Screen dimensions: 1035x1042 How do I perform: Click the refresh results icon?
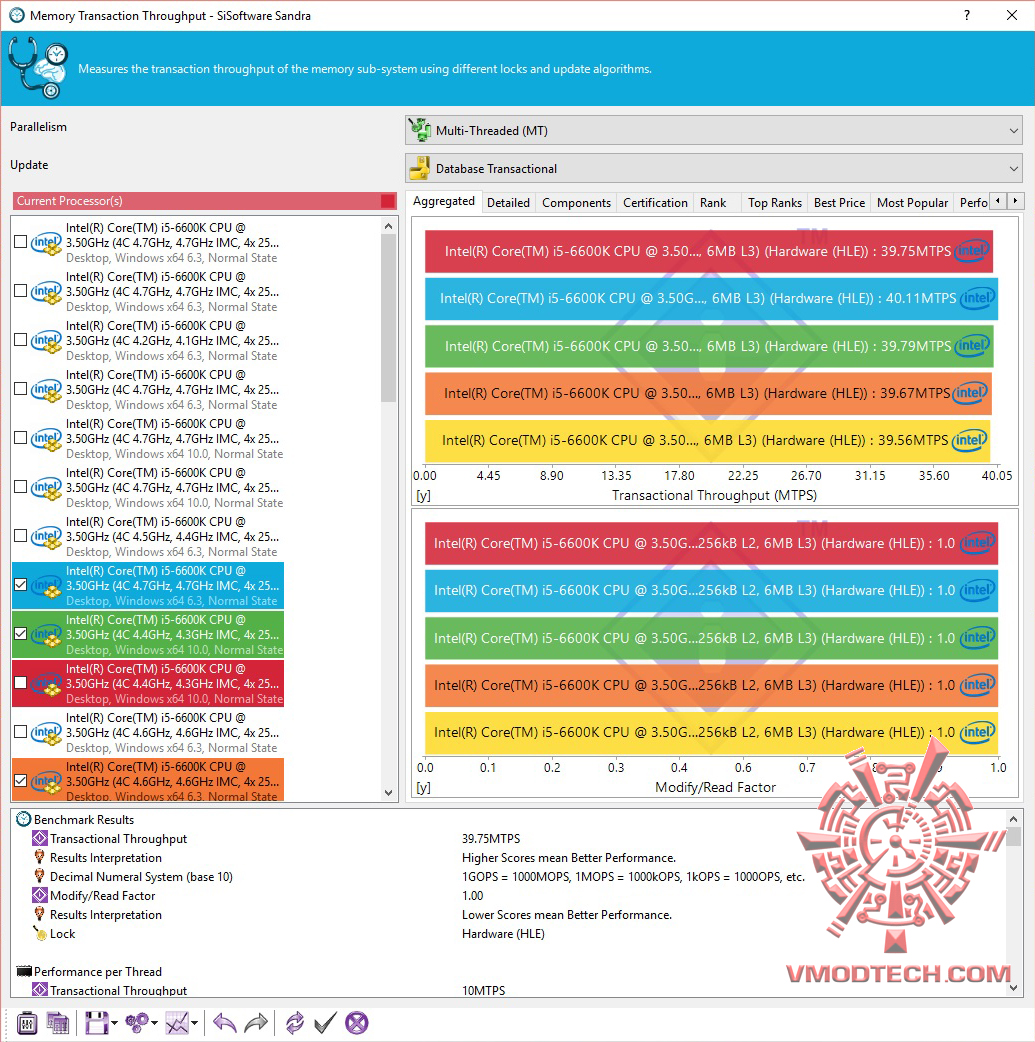tap(294, 1023)
